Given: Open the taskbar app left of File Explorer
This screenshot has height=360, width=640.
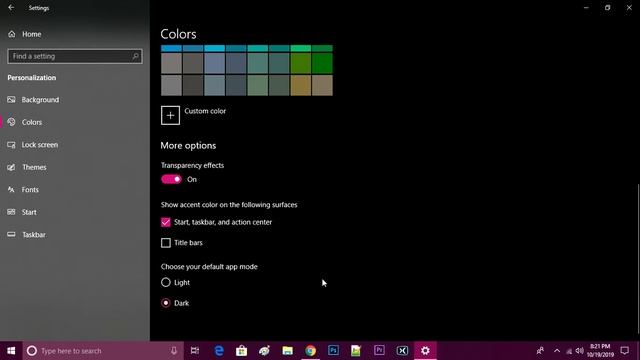Looking at the screenshot, I should pos(264,351).
